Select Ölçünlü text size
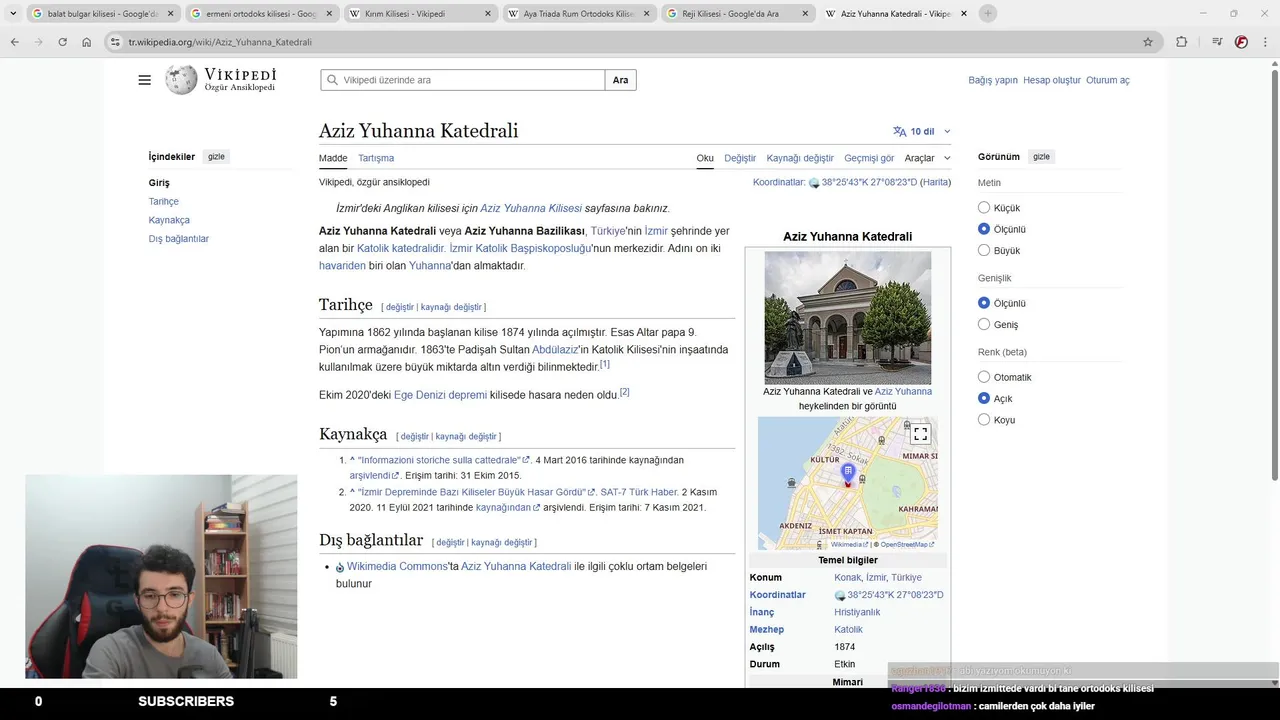 984,229
